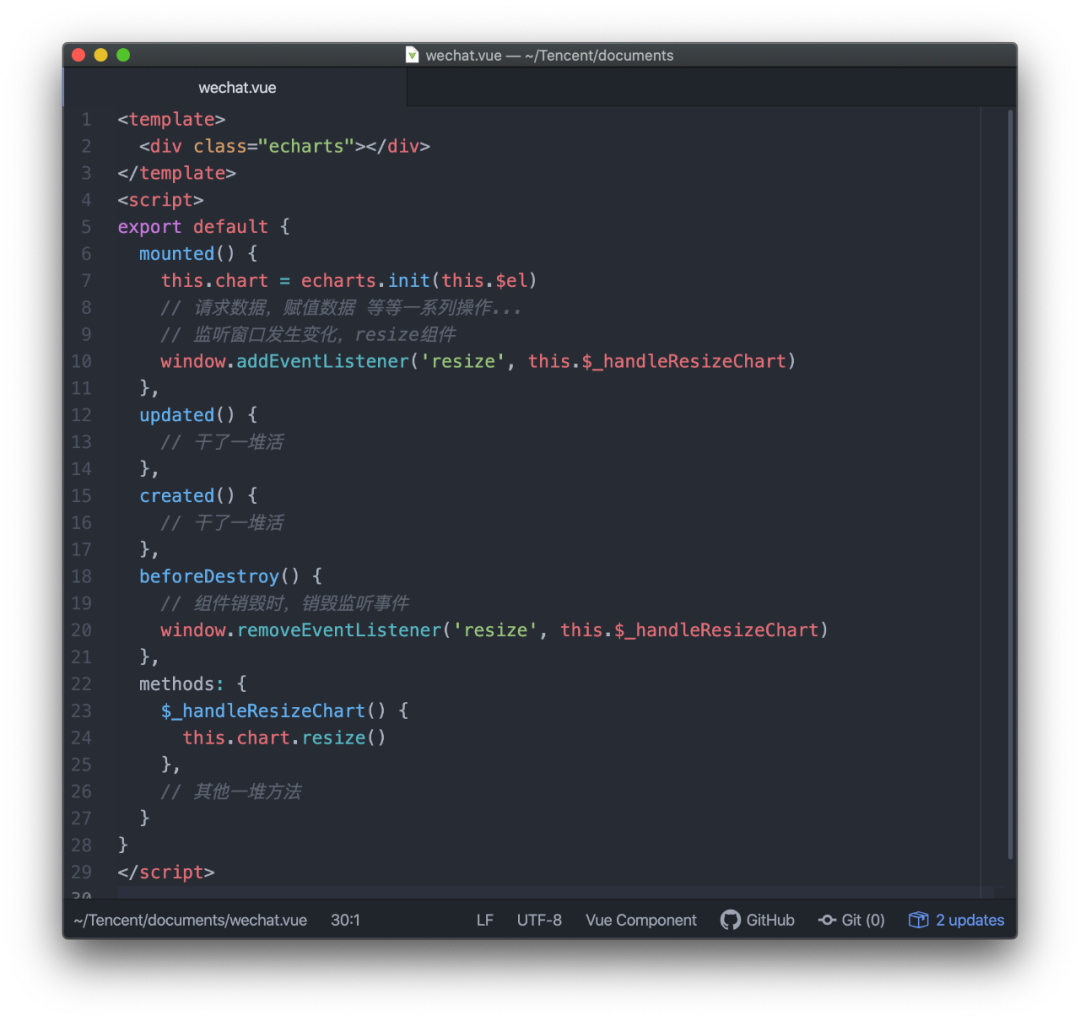1080x1021 pixels.
Task: Click the Git branch icon in status bar
Action: [x=827, y=920]
